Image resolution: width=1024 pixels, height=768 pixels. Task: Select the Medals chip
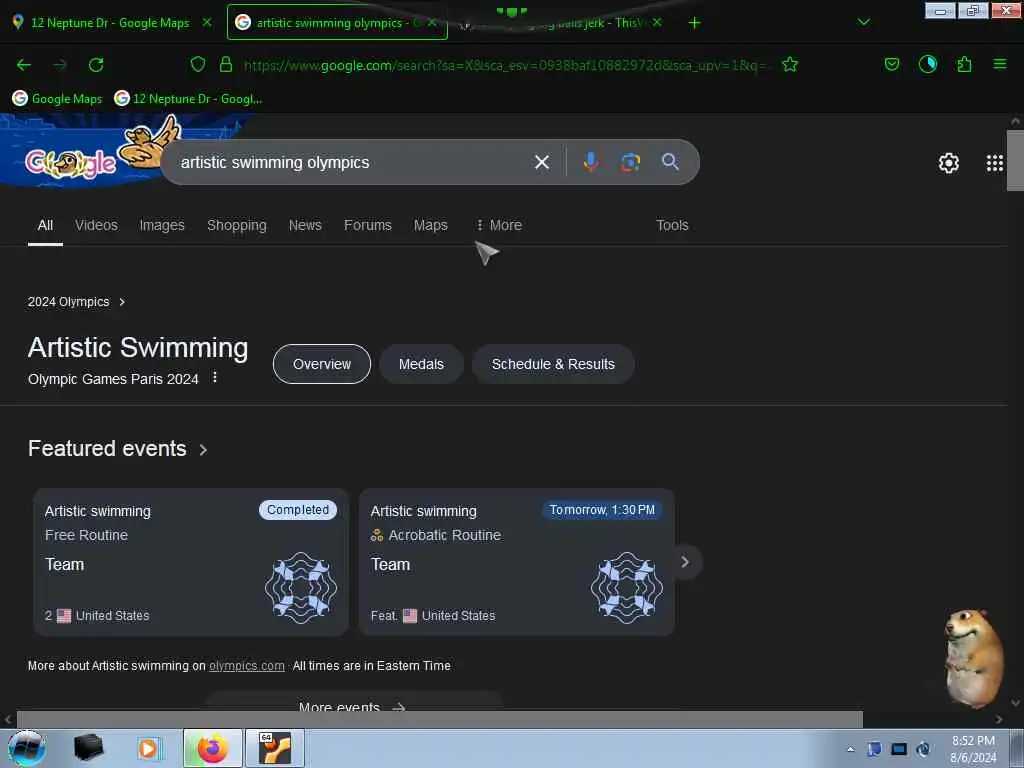coord(421,364)
